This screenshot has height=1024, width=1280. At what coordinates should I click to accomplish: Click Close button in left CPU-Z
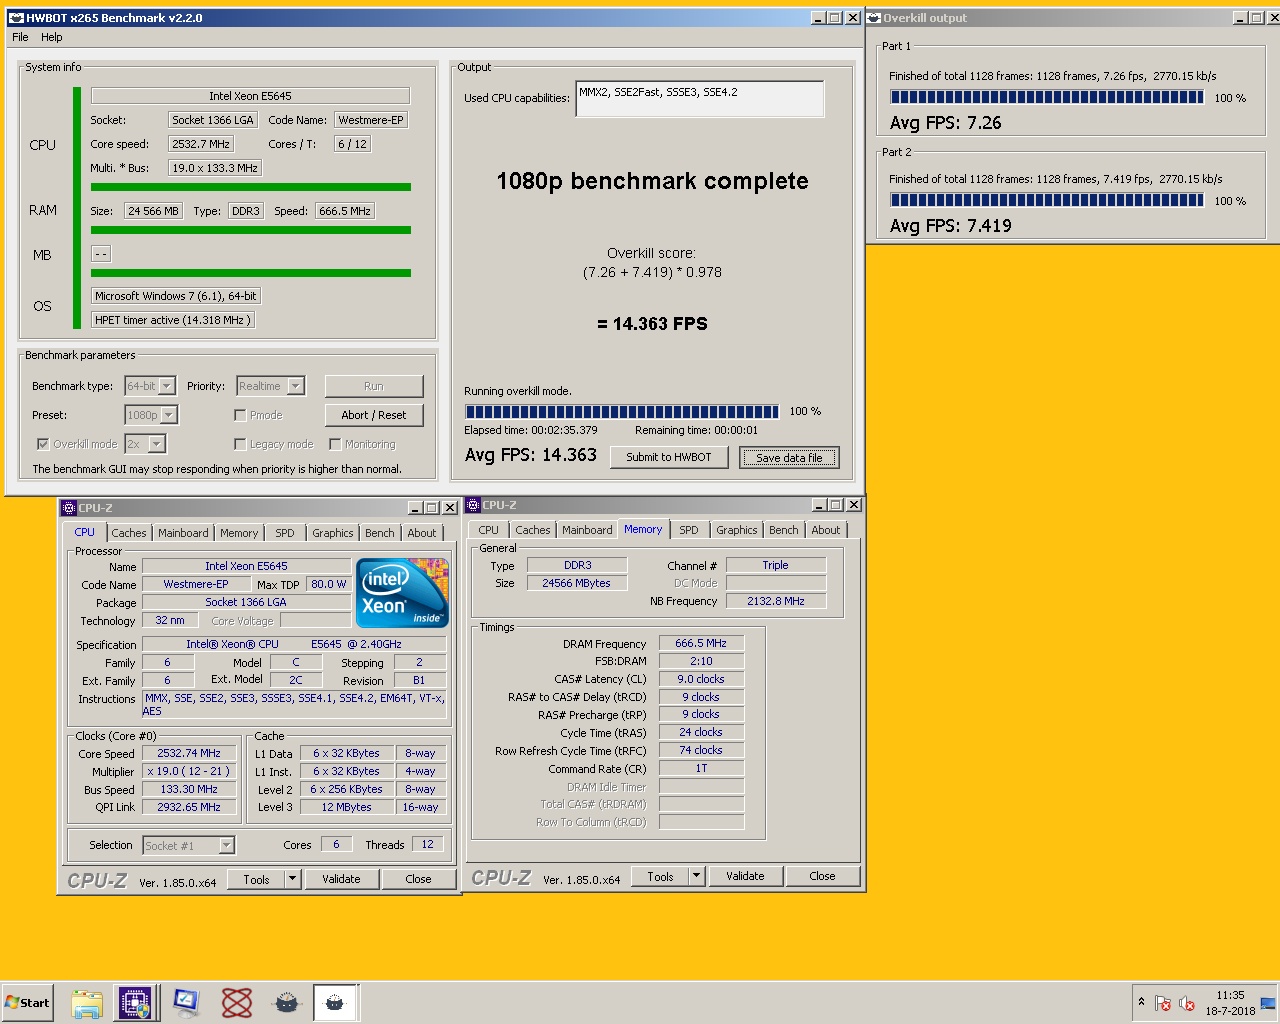418,879
